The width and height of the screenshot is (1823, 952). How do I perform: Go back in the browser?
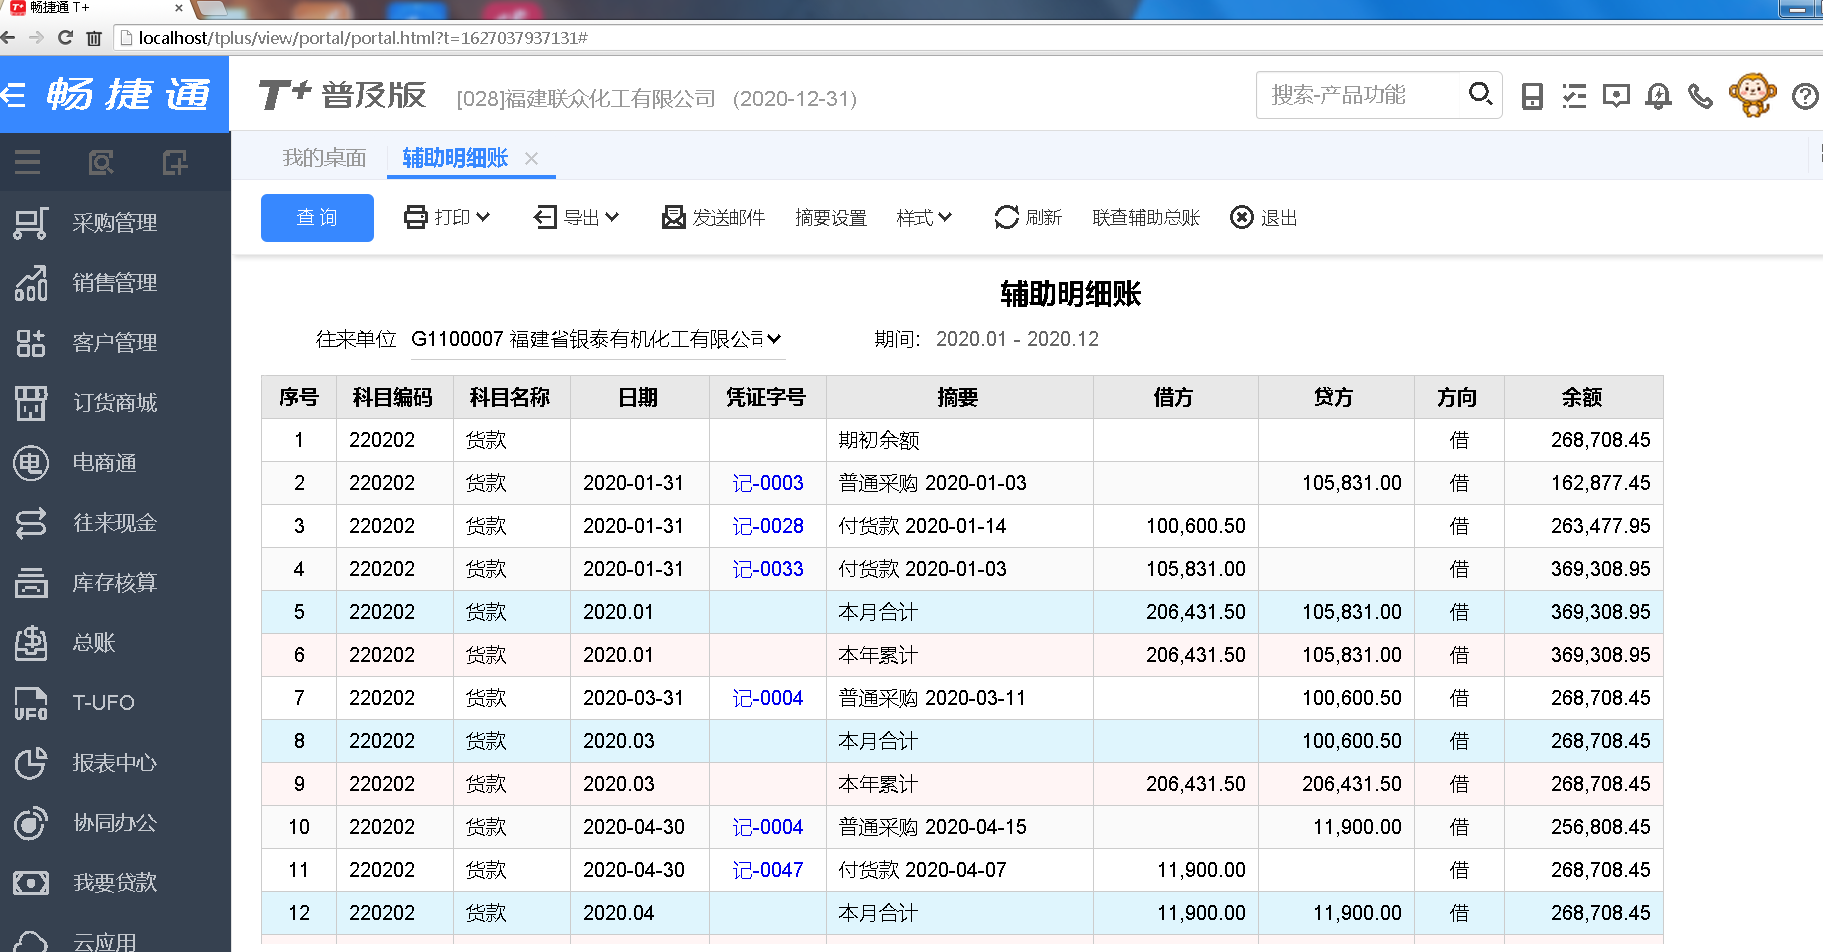pos(8,38)
